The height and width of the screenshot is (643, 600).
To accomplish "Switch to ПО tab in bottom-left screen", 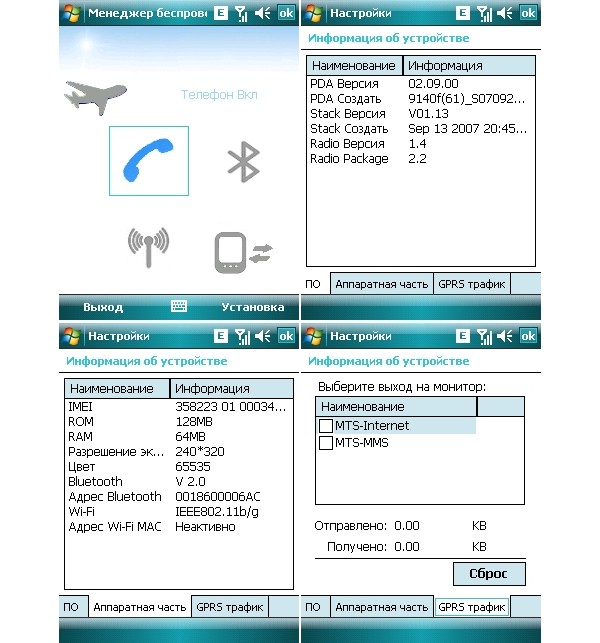I will pyautogui.click(x=71, y=607).
